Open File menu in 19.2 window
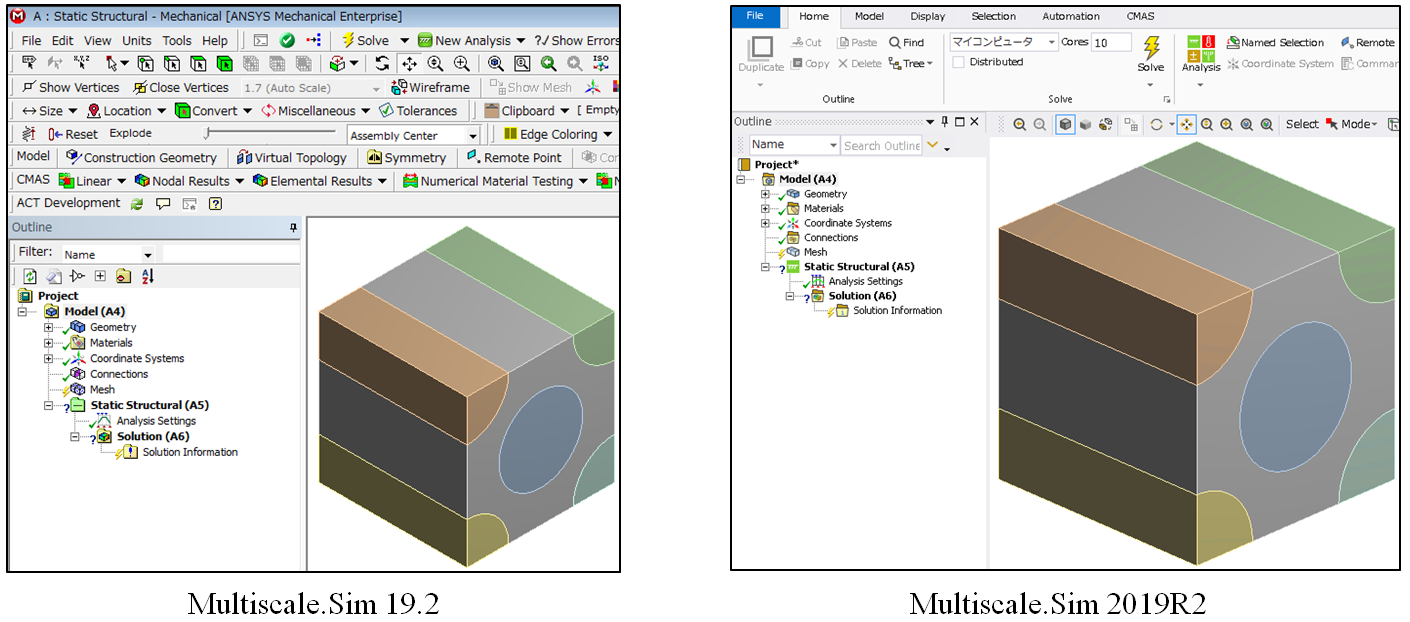 (31, 40)
